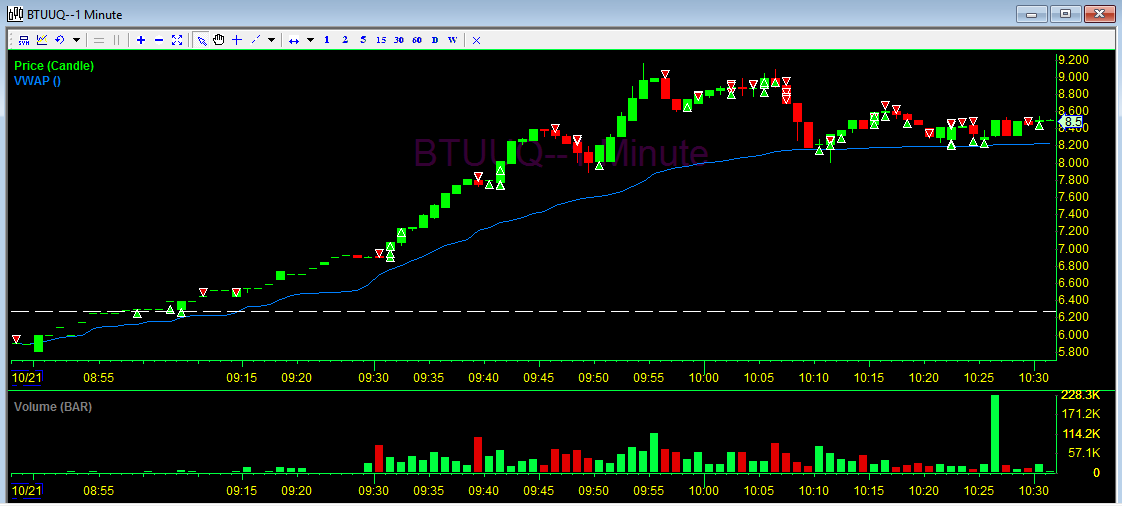Click the Price (Candle) legend label
1122x506 pixels.
pyautogui.click(x=54, y=66)
